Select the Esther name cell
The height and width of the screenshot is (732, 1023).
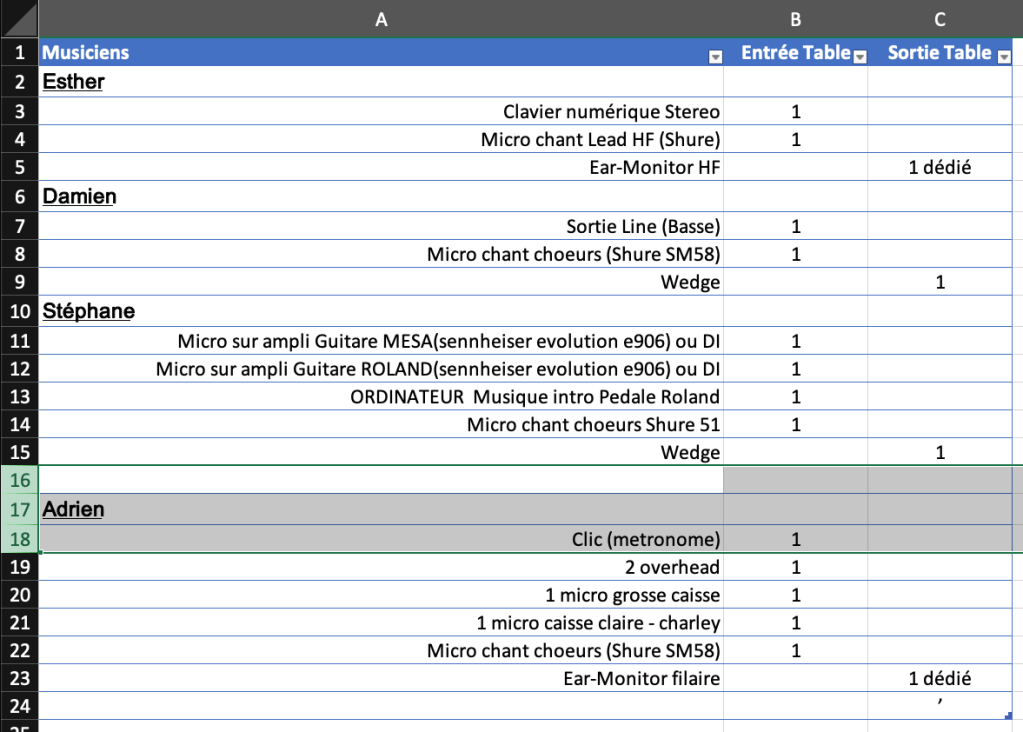click(73, 82)
